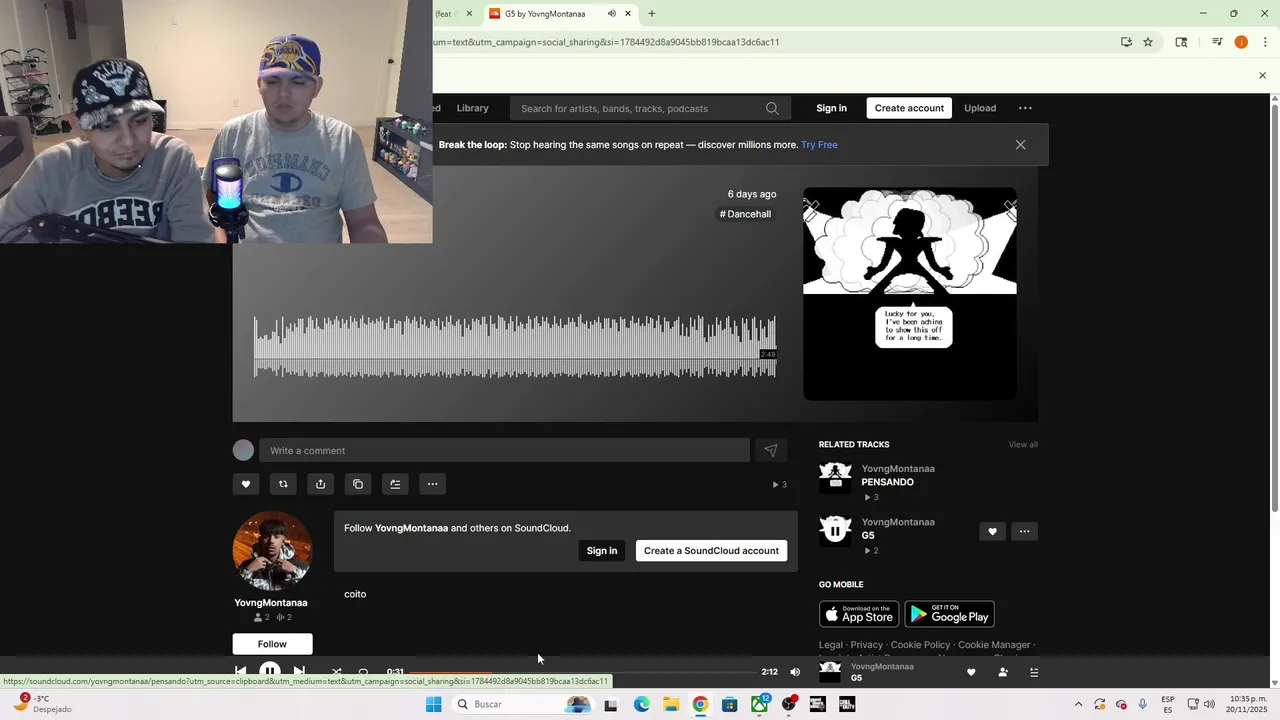Like the track with the heart icon

(x=246, y=484)
